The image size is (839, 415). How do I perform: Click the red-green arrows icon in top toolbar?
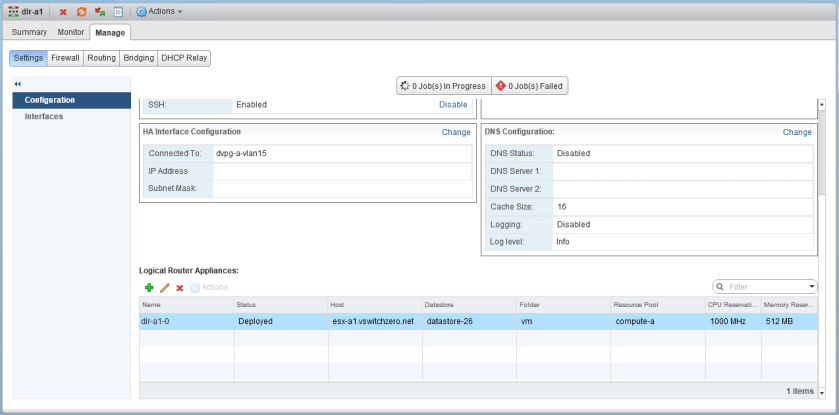pyautogui.click(x=99, y=12)
